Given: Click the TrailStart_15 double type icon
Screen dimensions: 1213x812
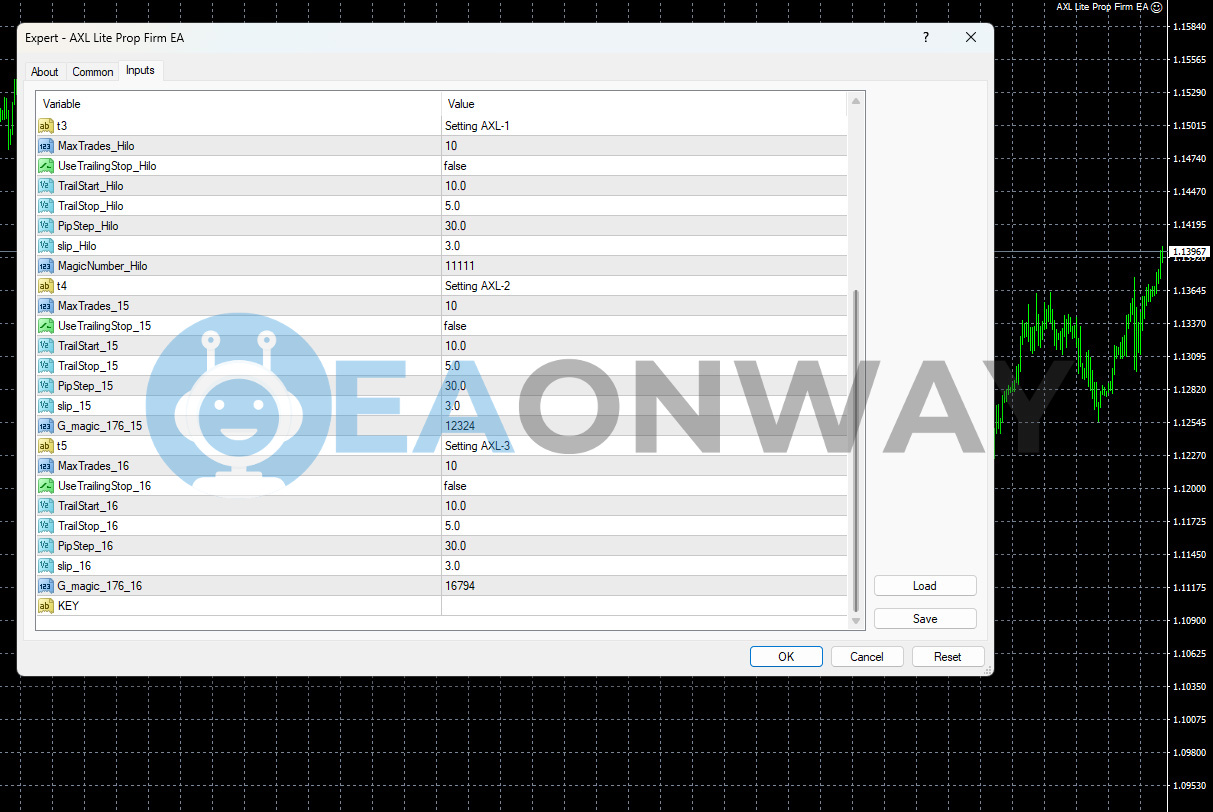Looking at the screenshot, I should [45, 346].
